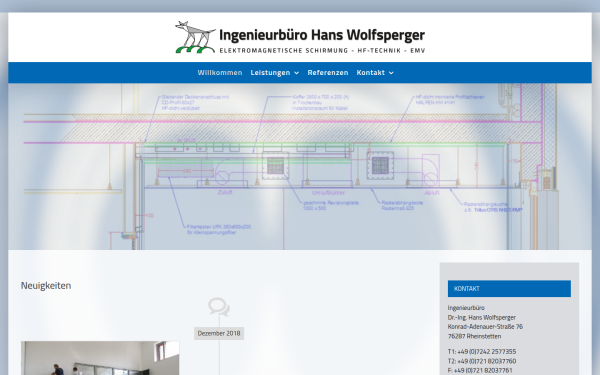This screenshot has height=375, width=600.
Task: Click the tagline Elektromagnetische Schirmung - HF-Technik - EMV
Action: (x=322, y=51)
